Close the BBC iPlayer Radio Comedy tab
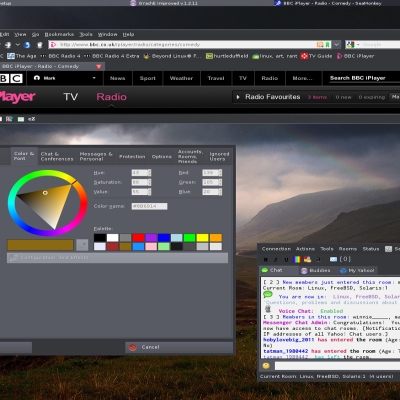This screenshot has width=400, height=400. tap(99, 66)
